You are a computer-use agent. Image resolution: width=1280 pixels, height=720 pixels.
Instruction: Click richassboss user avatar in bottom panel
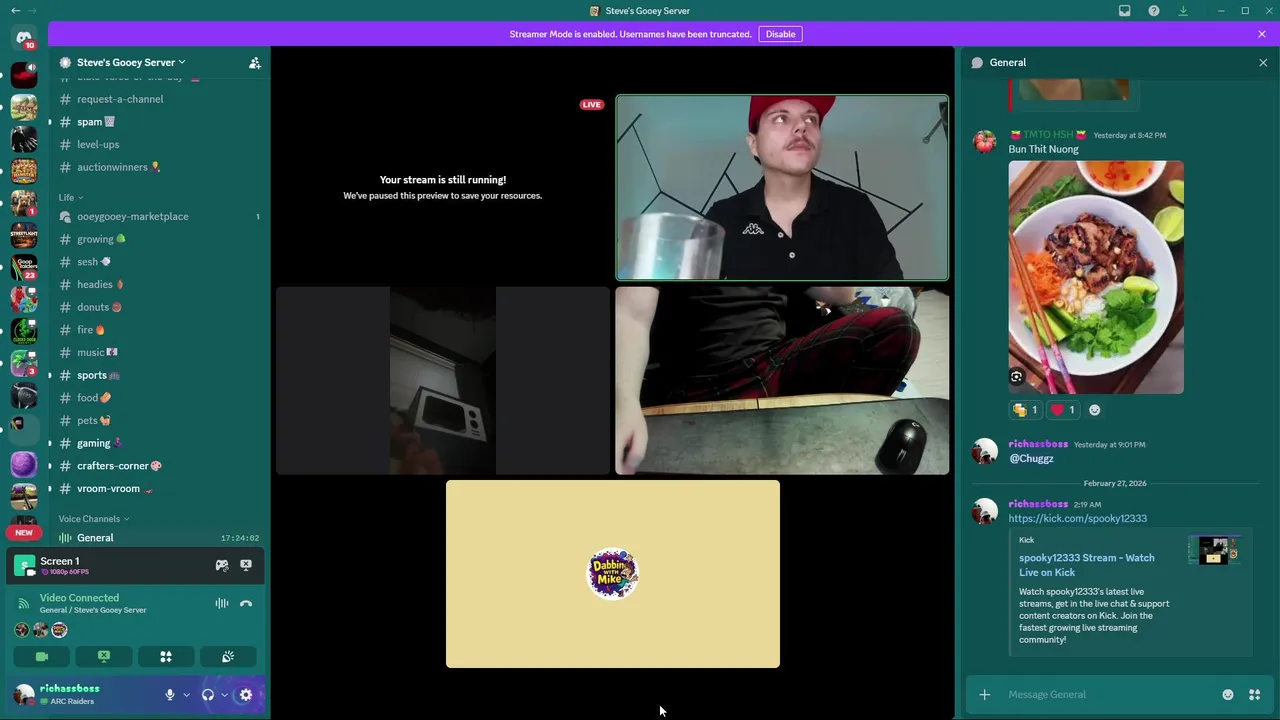pyautogui.click(x=23, y=695)
